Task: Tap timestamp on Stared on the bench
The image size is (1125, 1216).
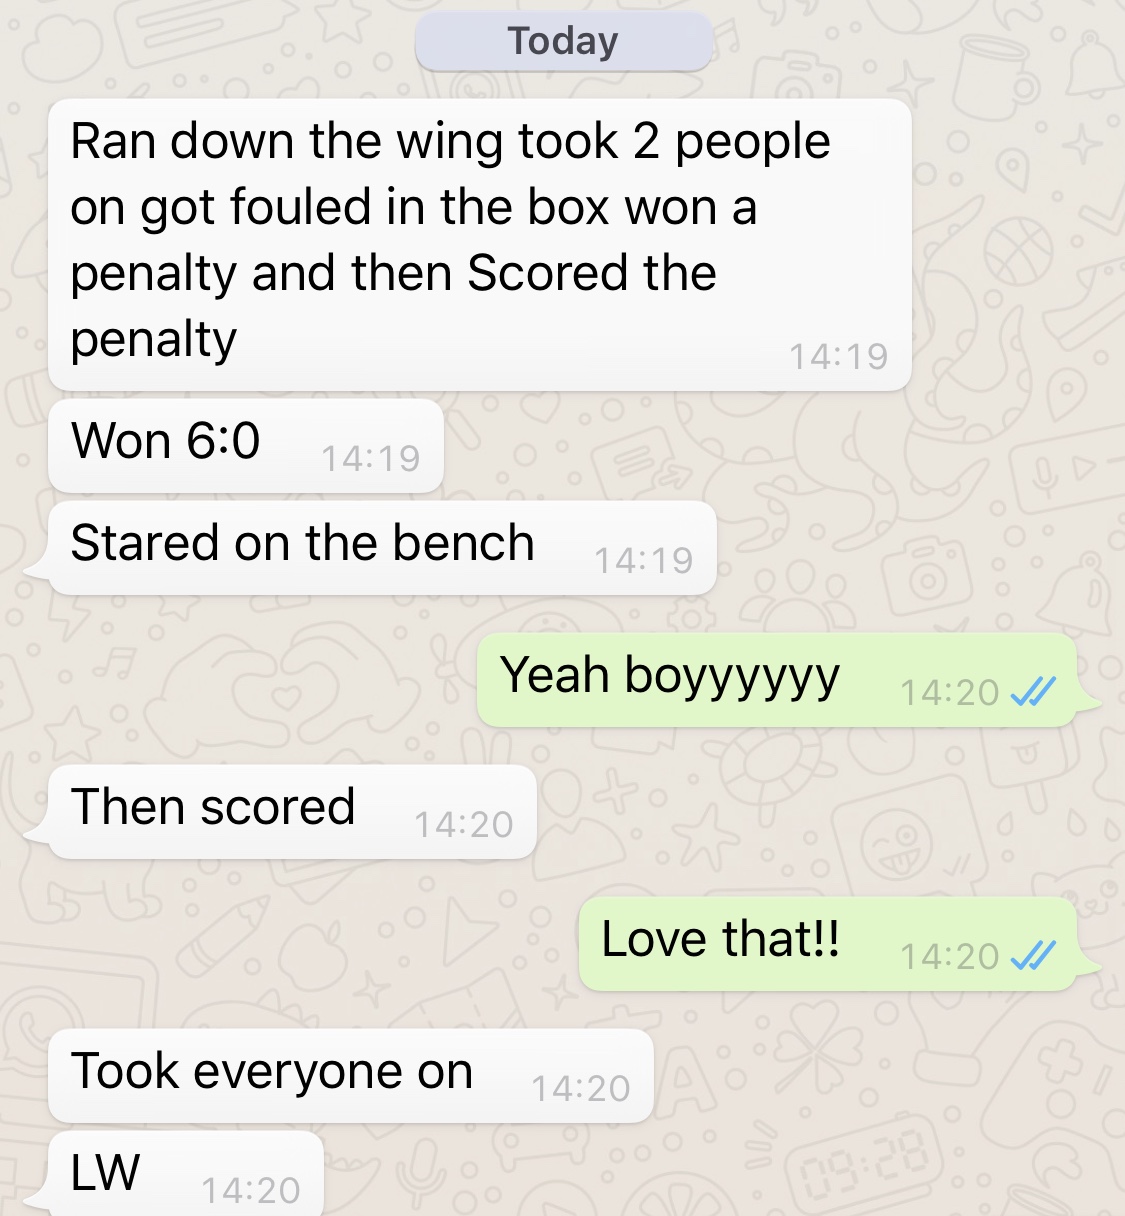Action: pyautogui.click(x=643, y=560)
